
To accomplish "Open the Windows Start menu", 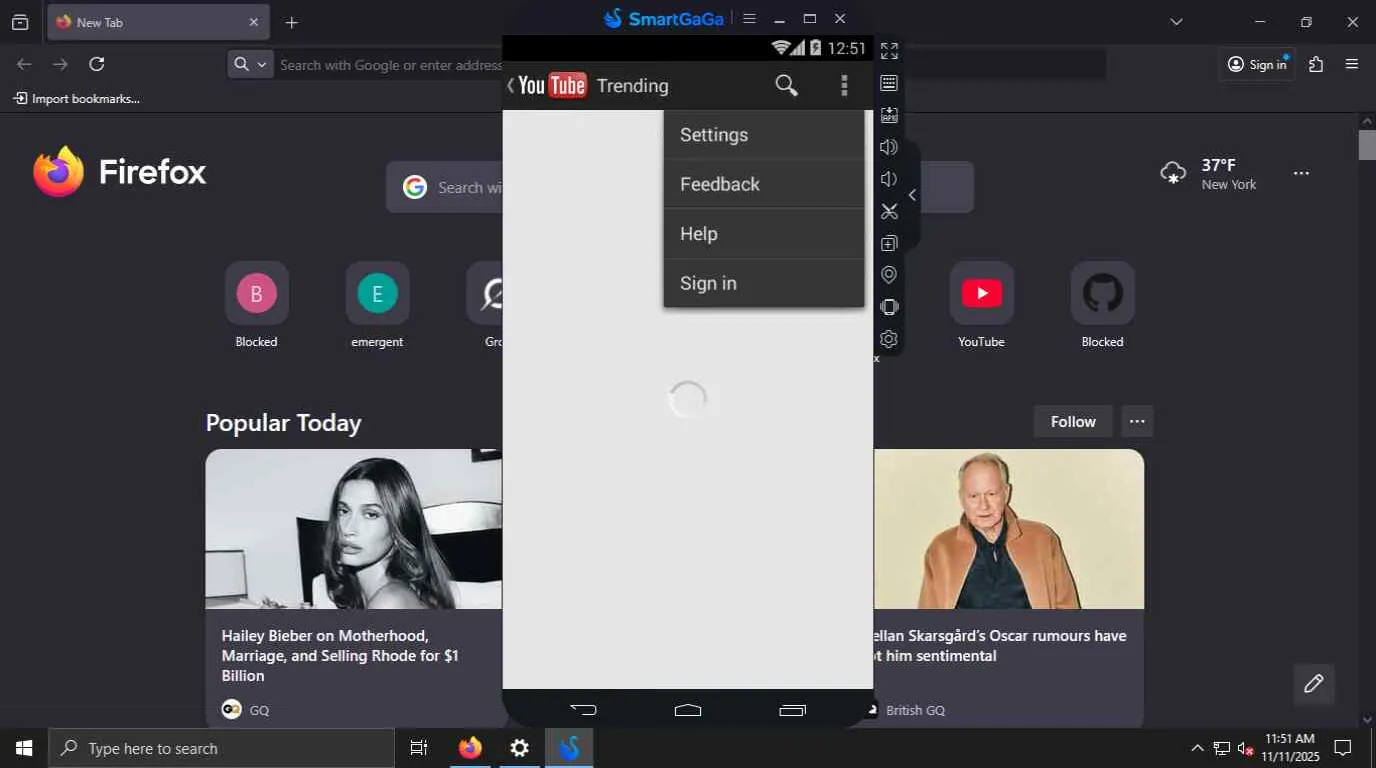I will click(x=24, y=748).
